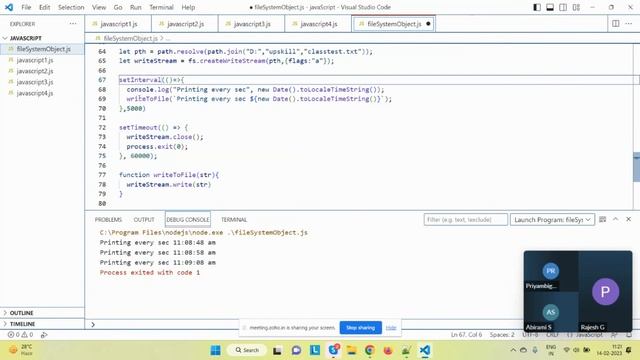This screenshot has height=360, width=640.
Task: Open editor more actions ellipsis
Action: (x=629, y=24)
